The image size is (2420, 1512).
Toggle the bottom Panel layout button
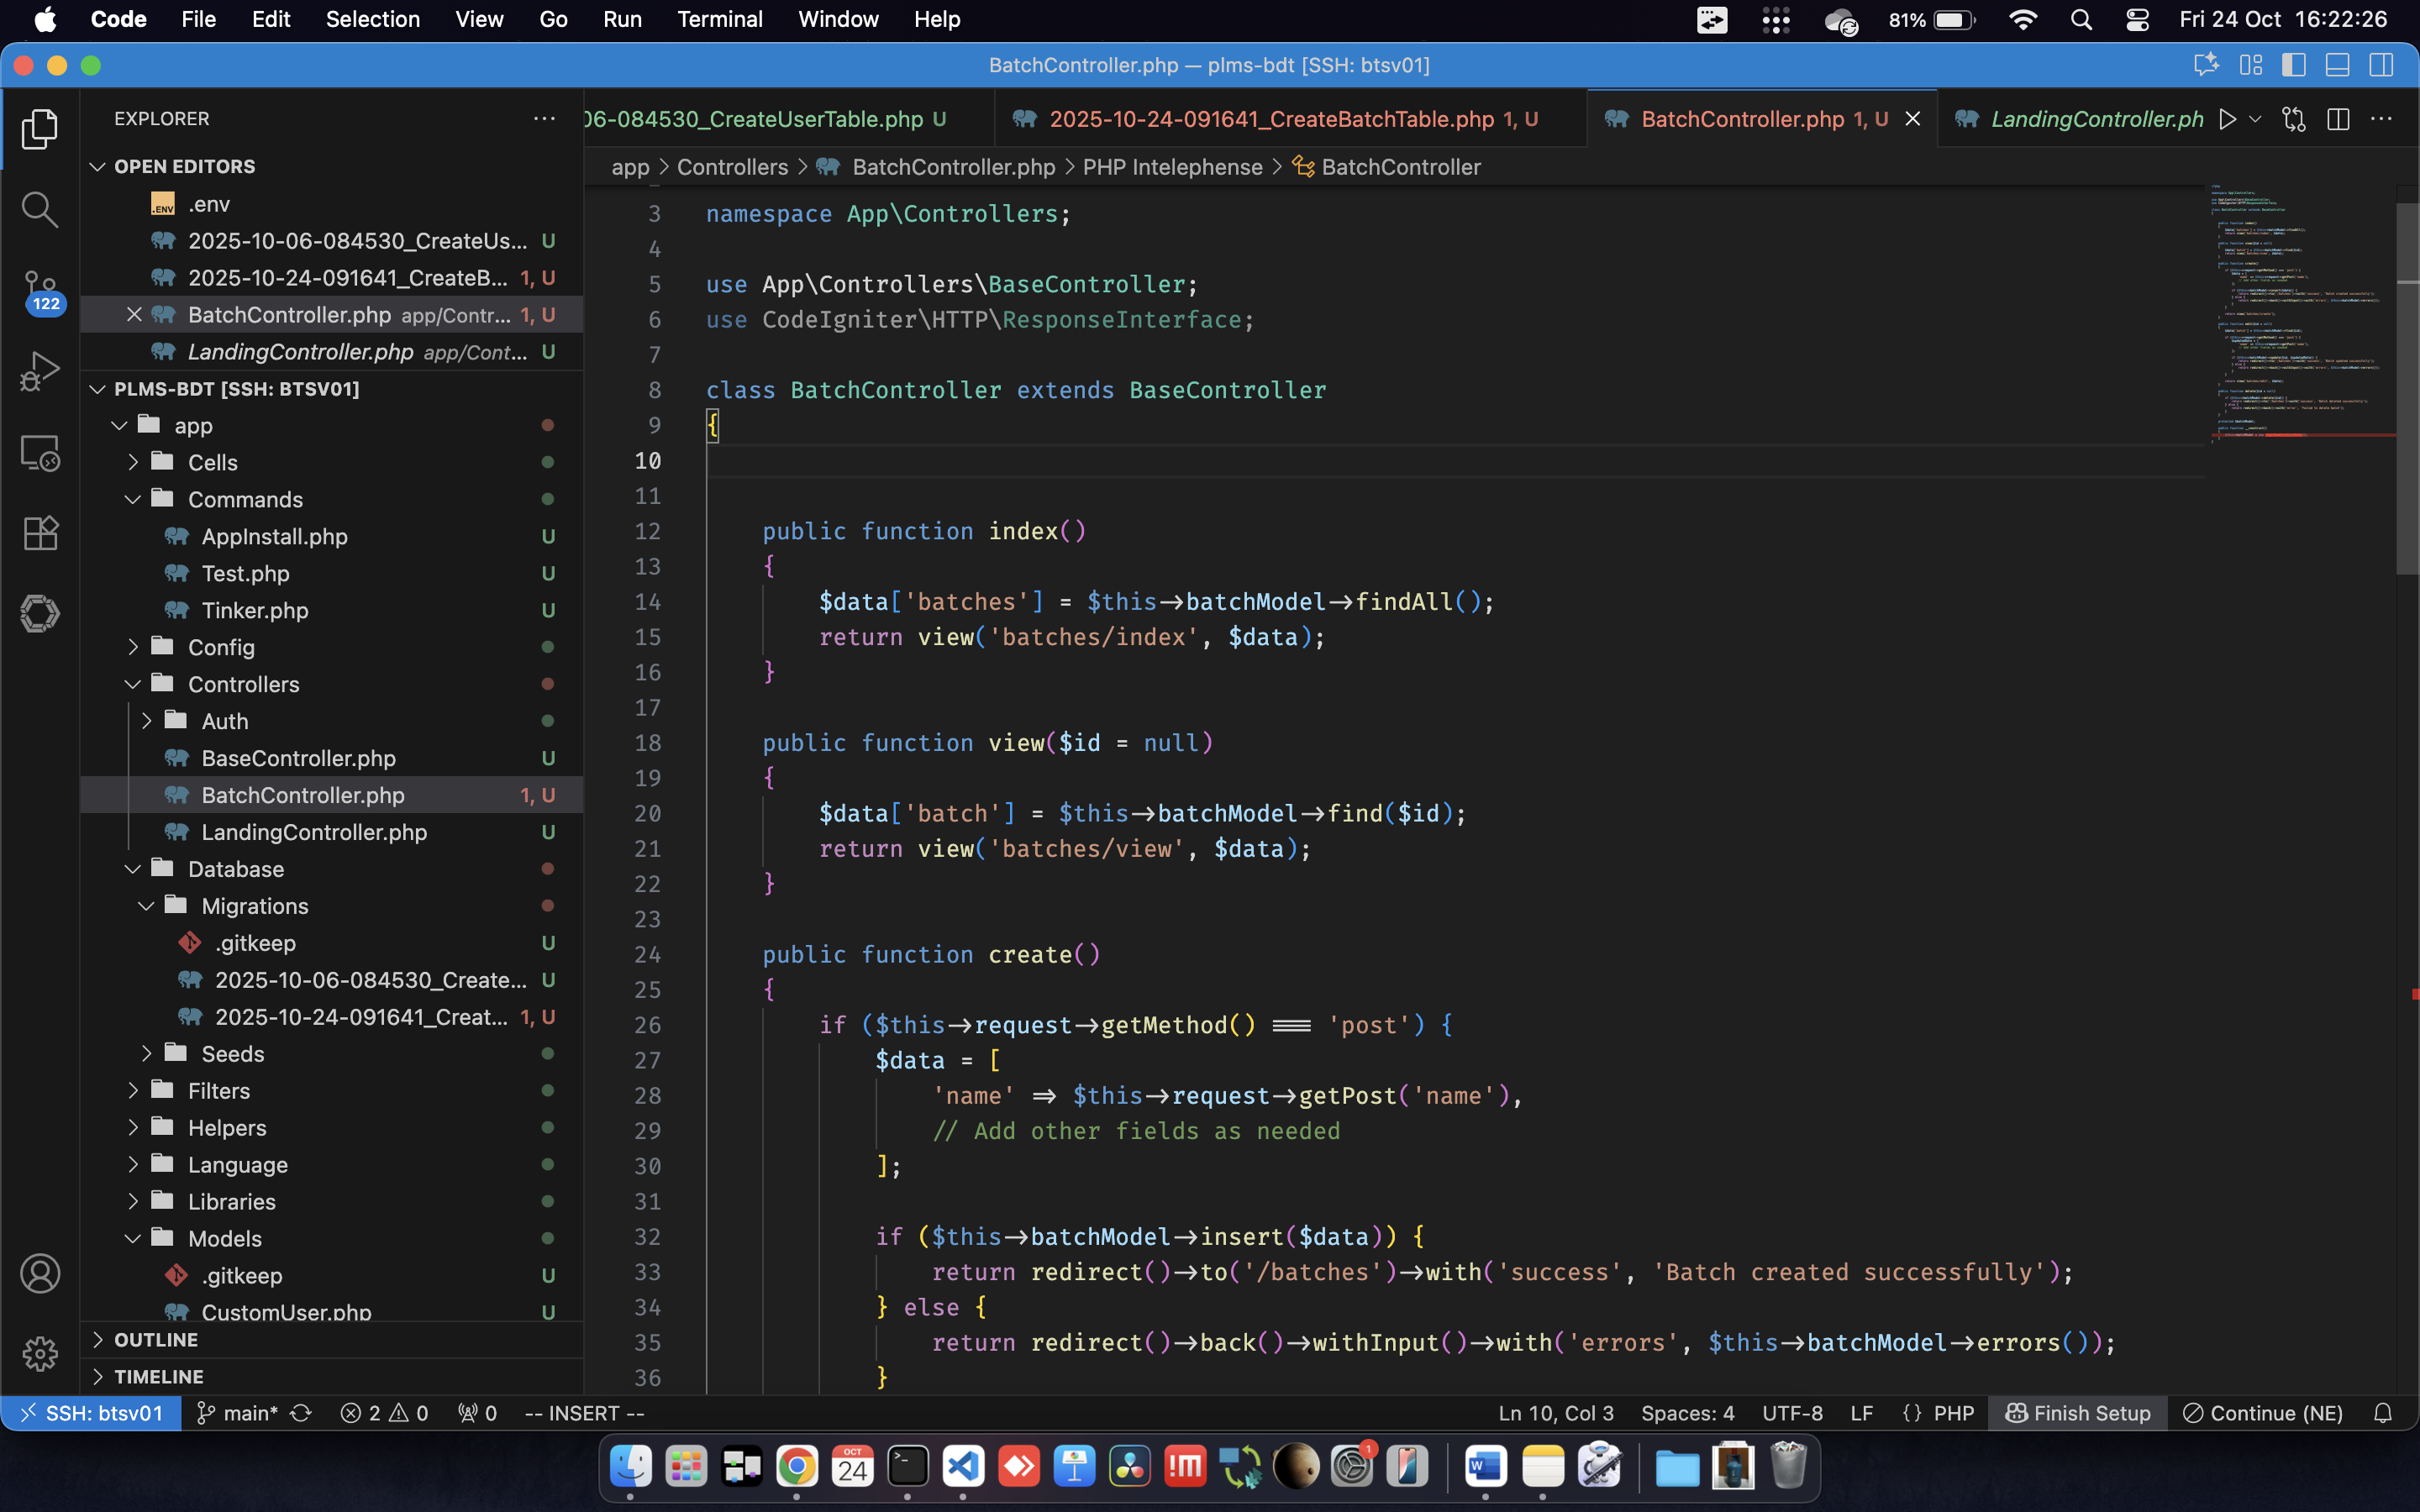2337,65
